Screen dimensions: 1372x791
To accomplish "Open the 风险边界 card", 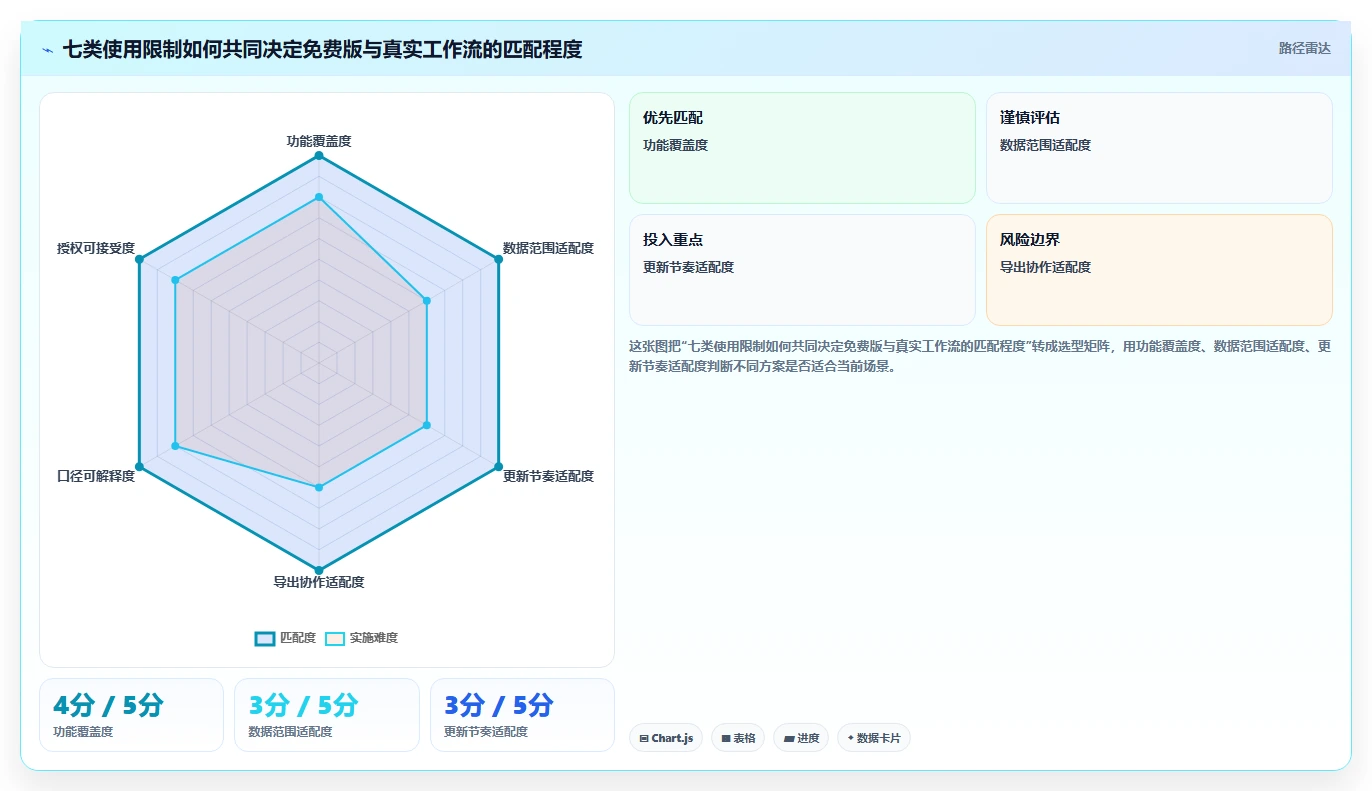I will tap(1159, 270).
